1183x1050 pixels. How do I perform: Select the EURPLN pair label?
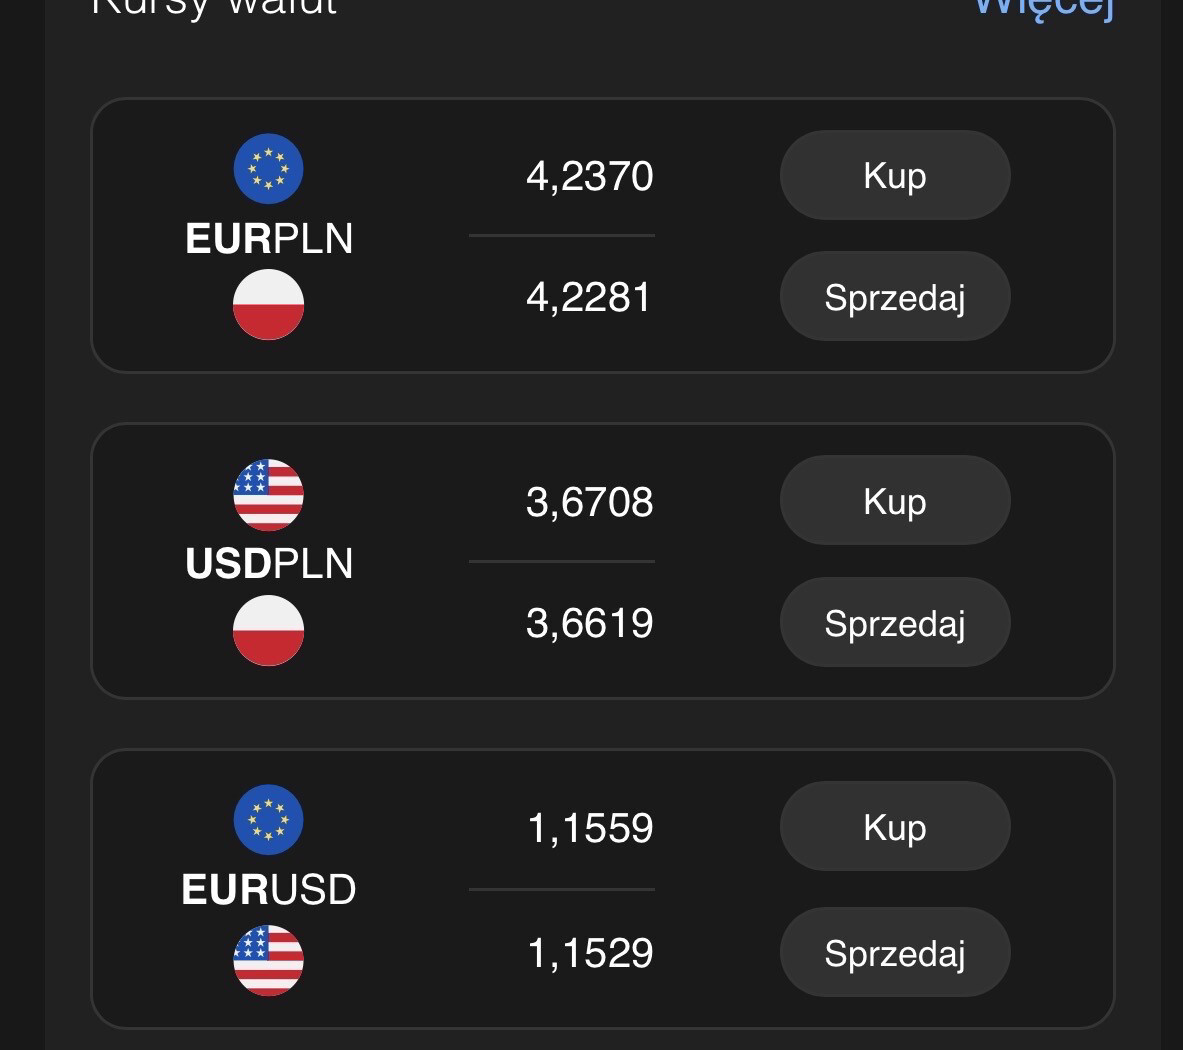[x=269, y=239]
